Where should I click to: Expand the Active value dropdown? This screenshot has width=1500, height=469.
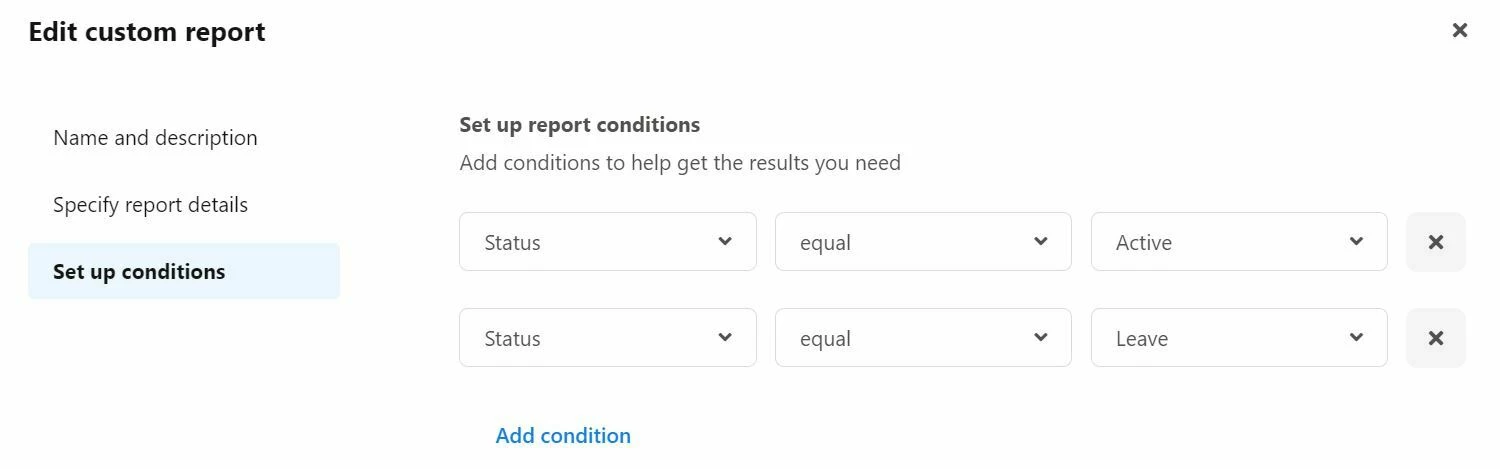(1239, 241)
